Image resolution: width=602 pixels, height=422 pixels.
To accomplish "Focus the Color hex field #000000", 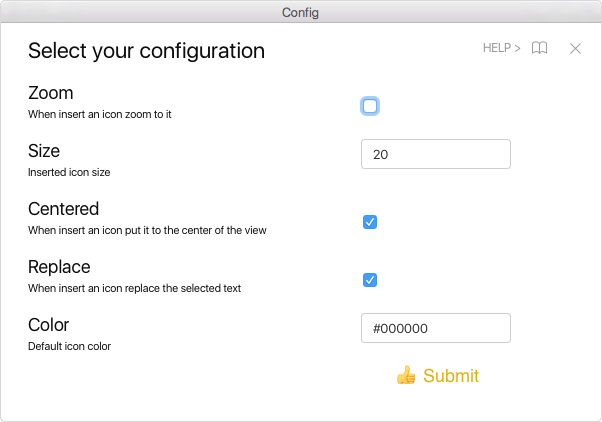I will tap(435, 328).
